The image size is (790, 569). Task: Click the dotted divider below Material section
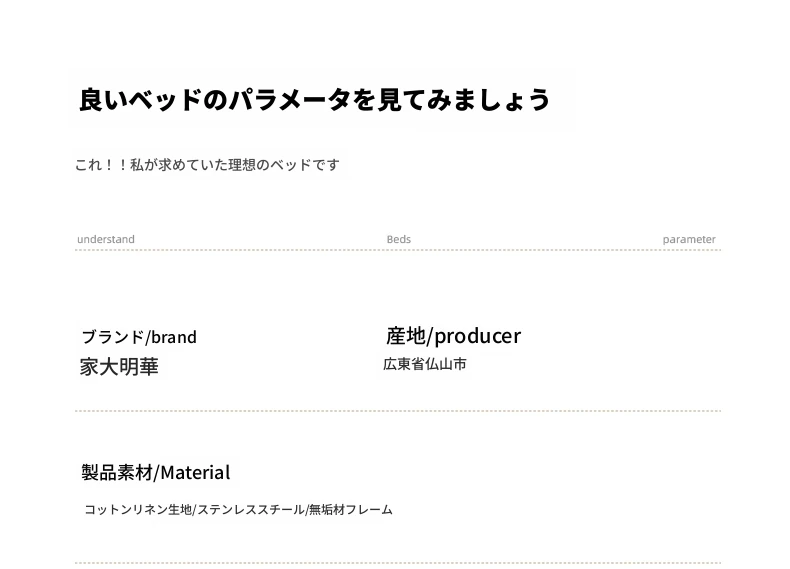[398, 563]
